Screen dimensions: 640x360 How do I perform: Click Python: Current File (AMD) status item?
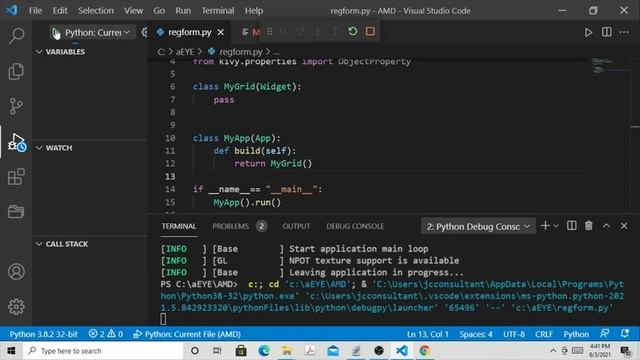point(187,334)
